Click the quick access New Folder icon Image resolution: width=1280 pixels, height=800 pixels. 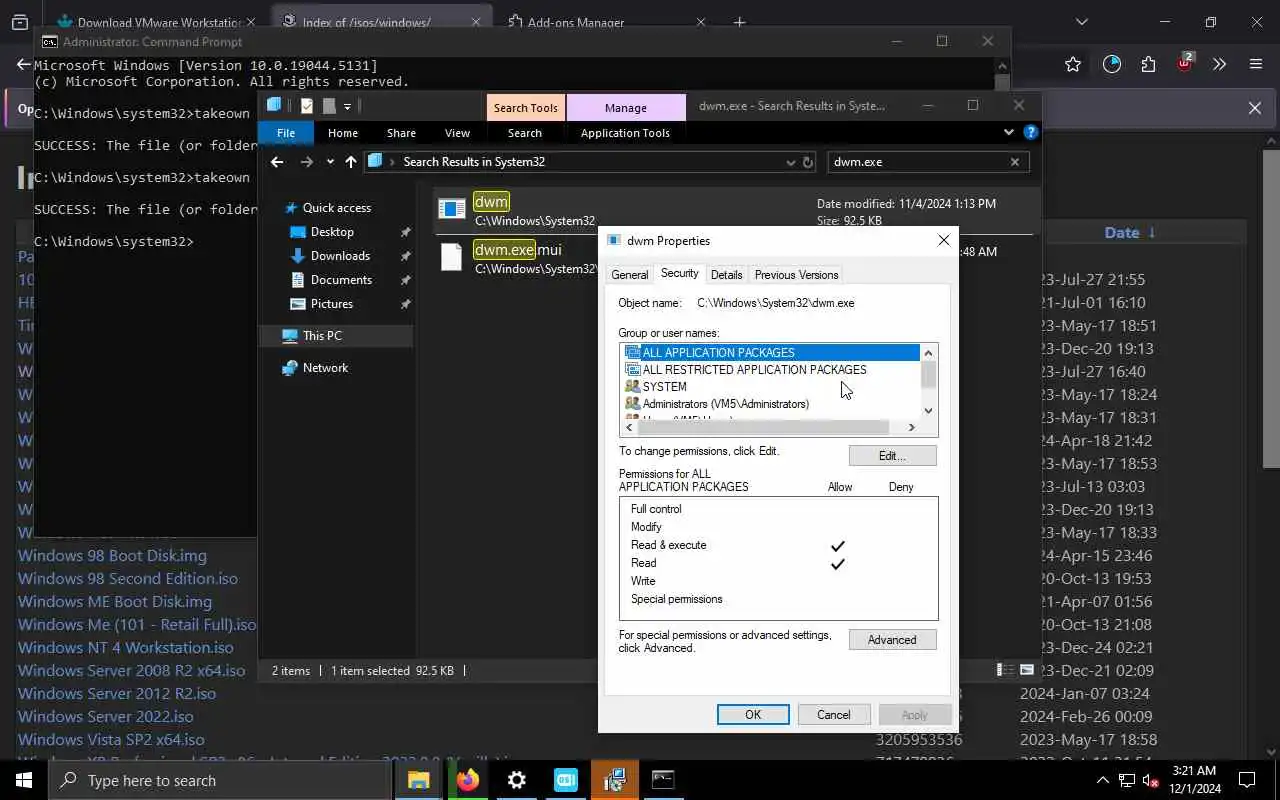(328, 106)
